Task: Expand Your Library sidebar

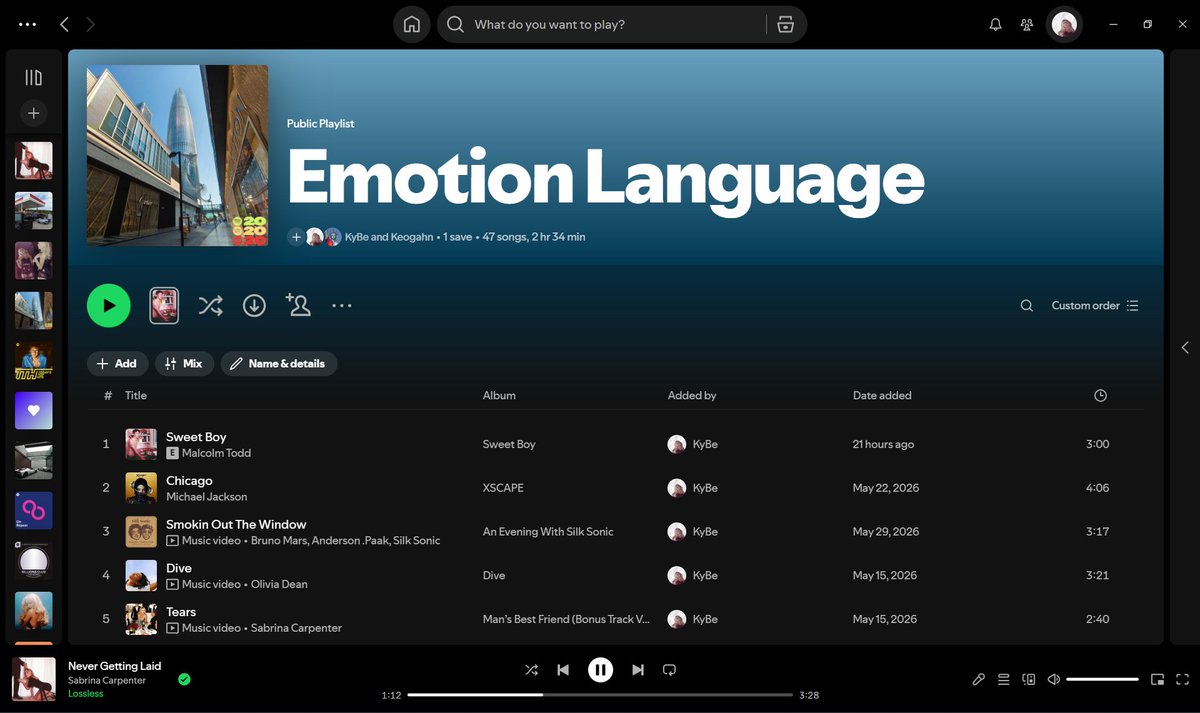Action: (x=34, y=77)
